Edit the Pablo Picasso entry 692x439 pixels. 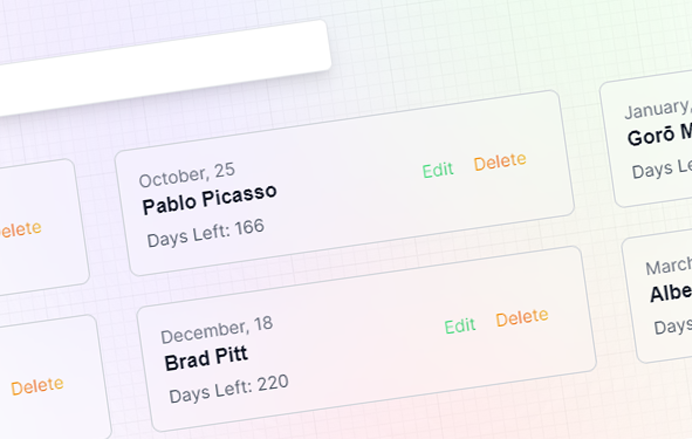(438, 170)
